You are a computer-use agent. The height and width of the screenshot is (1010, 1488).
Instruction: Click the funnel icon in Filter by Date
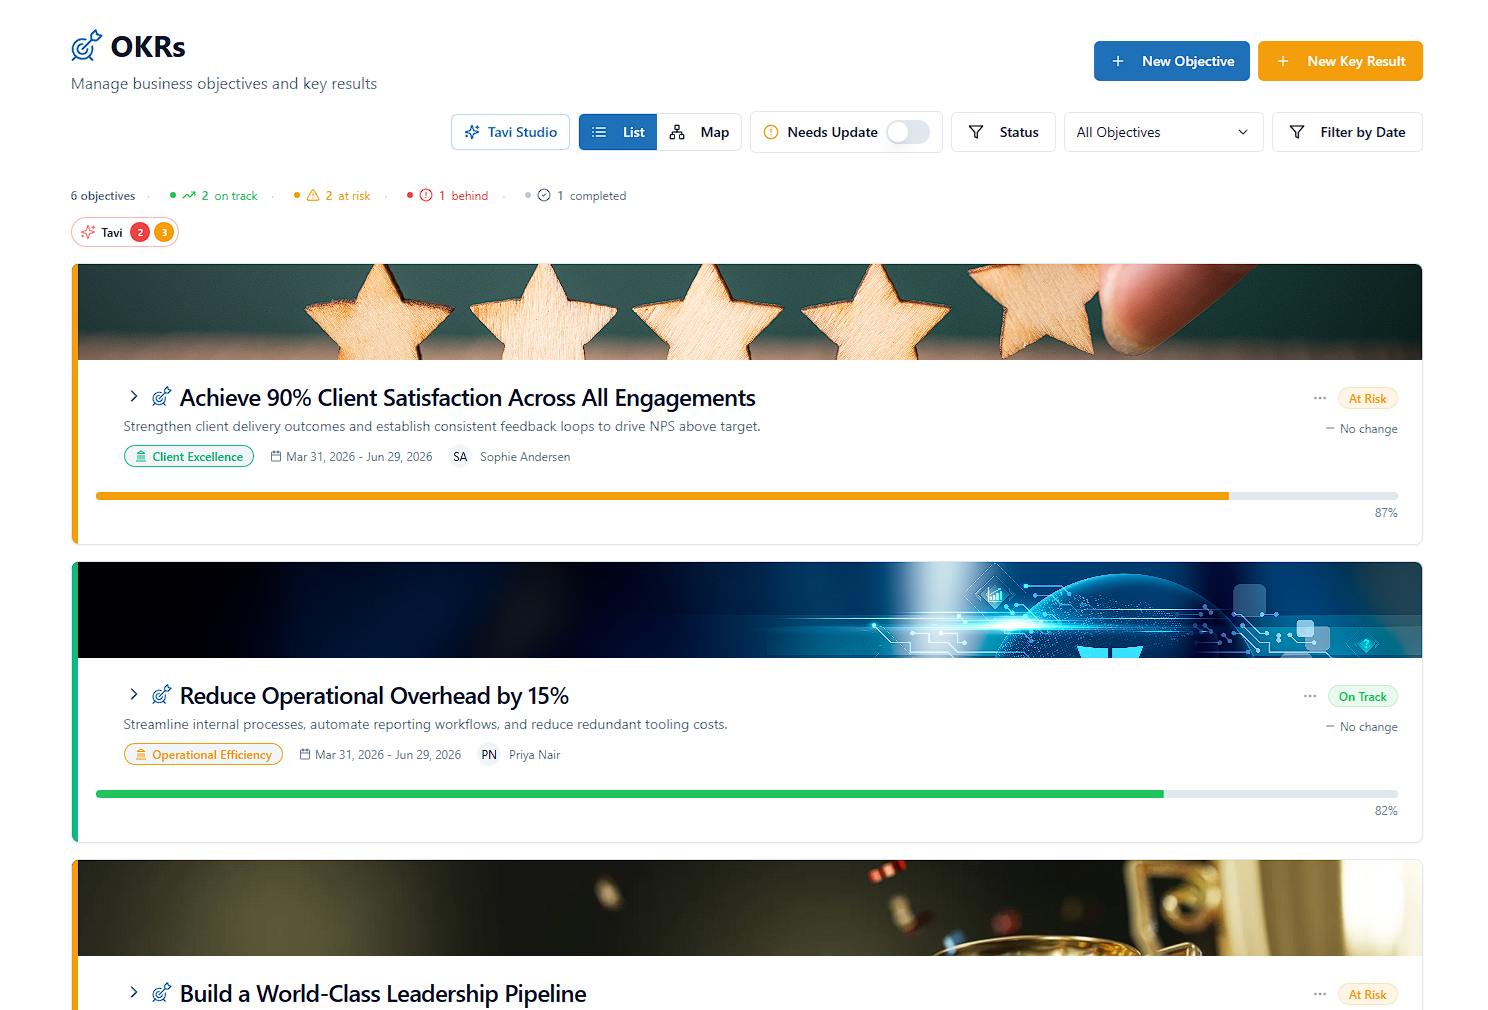click(x=1297, y=132)
